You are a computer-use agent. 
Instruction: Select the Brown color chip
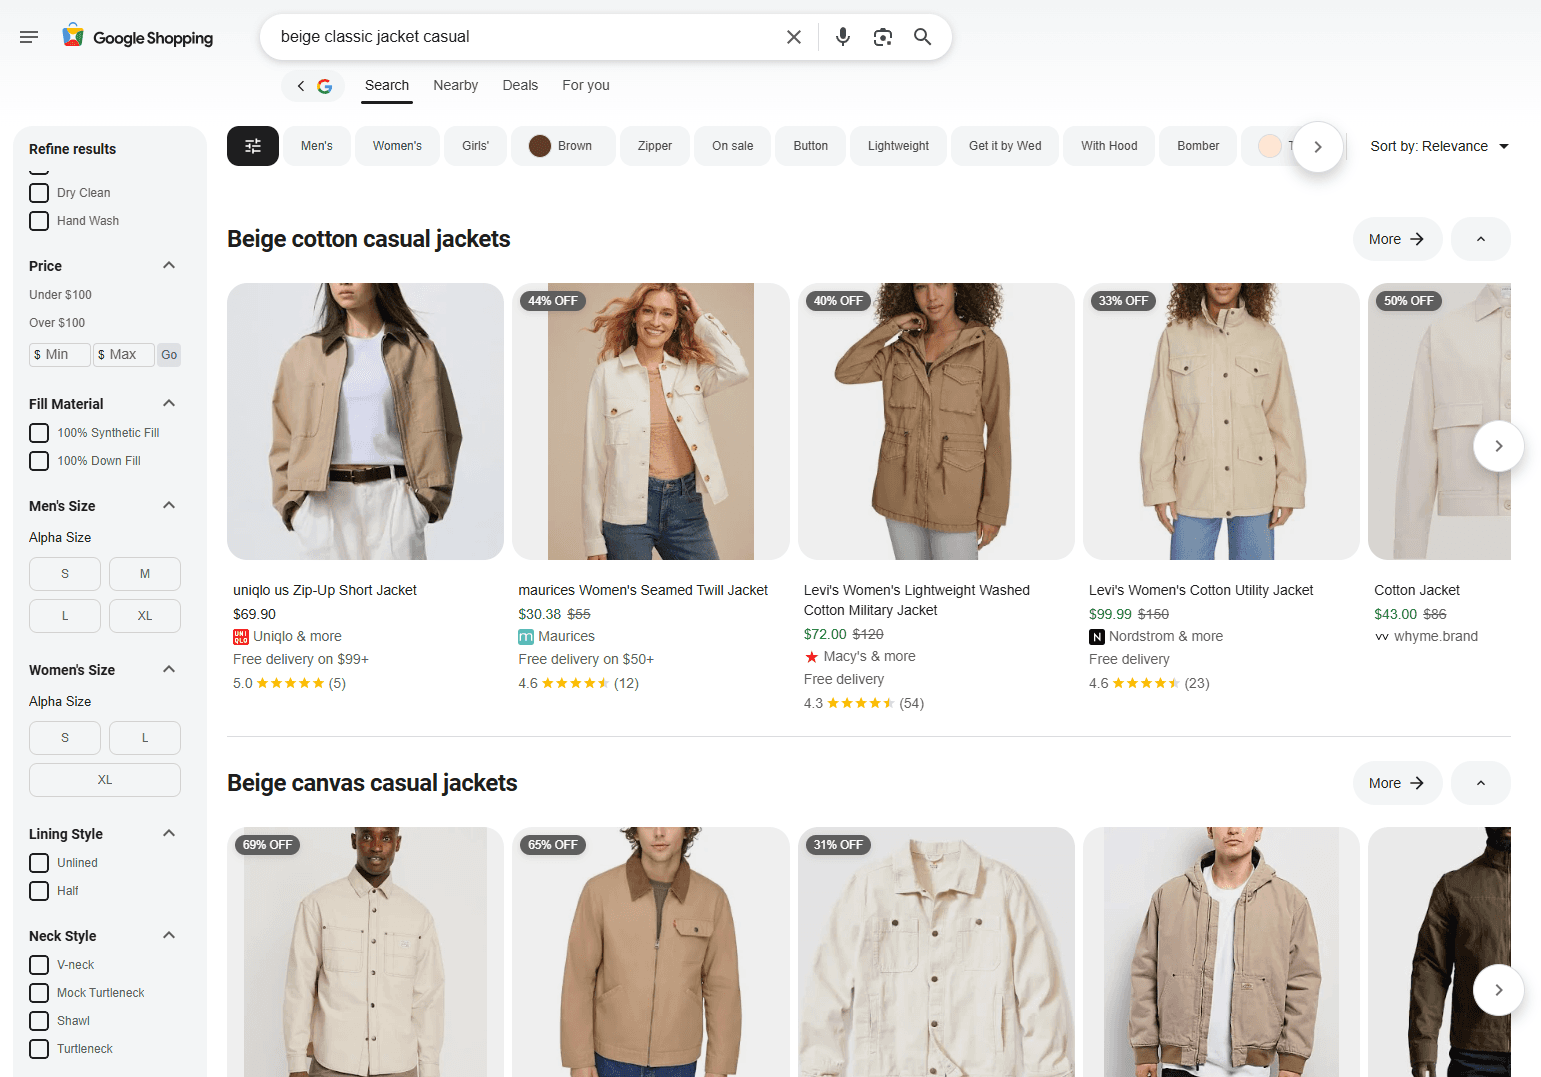(563, 146)
